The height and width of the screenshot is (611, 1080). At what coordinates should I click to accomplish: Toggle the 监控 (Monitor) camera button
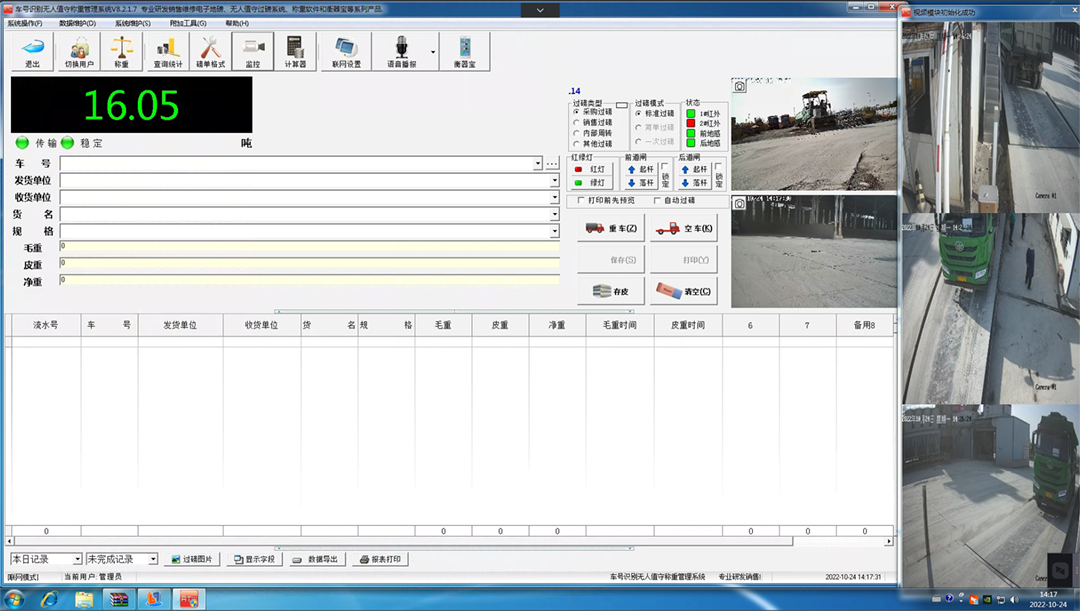(x=253, y=52)
